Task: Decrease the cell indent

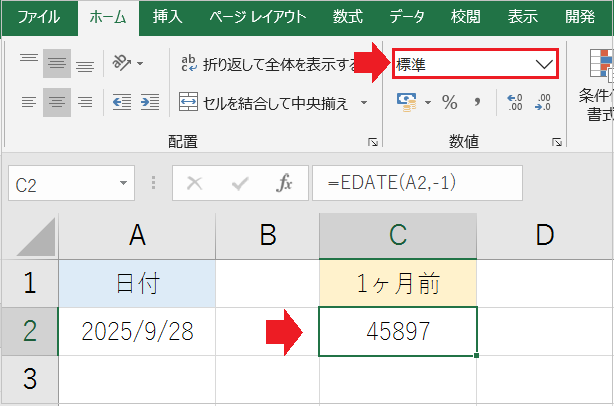Action: coord(122,102)
